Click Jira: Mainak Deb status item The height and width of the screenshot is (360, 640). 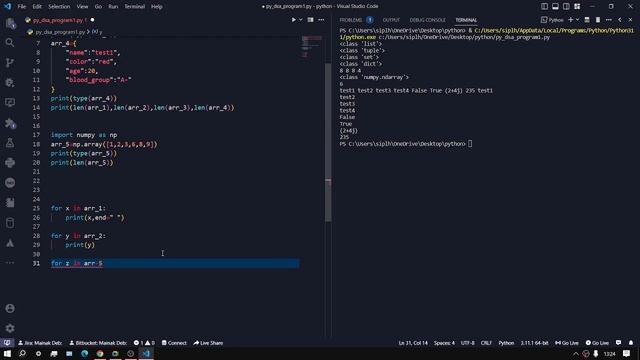click(40, 343)
